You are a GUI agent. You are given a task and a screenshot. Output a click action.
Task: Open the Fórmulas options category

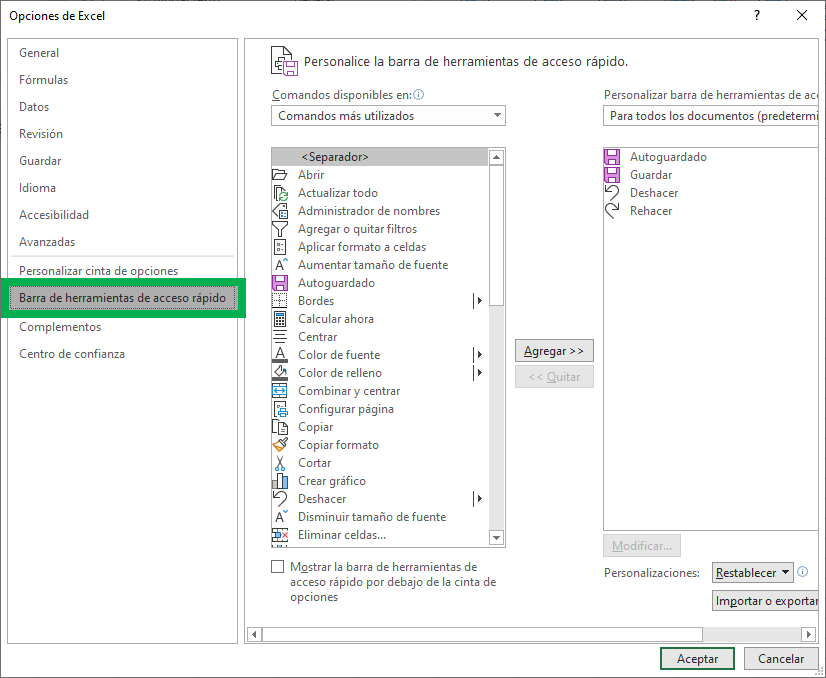pyautogui.click(x=123, y=80)
